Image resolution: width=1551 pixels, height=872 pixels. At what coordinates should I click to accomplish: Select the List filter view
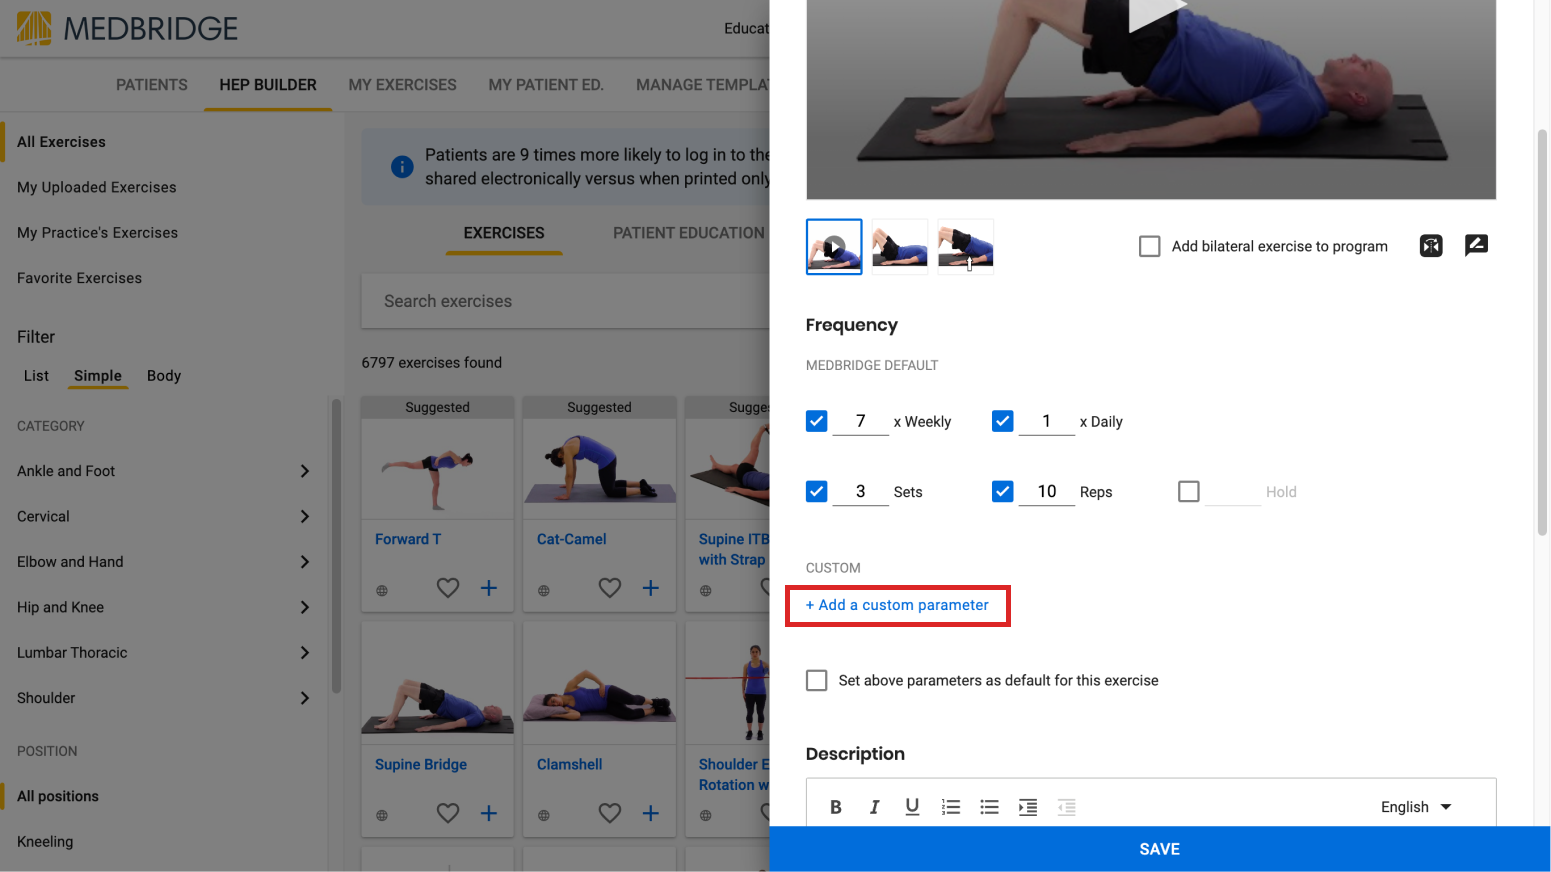[x=37, y=376]
